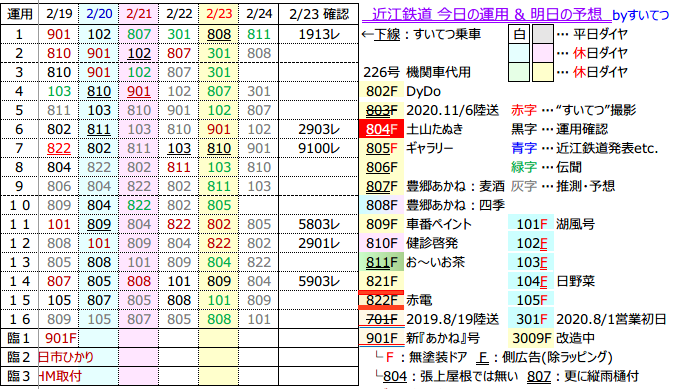Click the 日市ひかり cell in 臨2 row

[x=66, y=357]
